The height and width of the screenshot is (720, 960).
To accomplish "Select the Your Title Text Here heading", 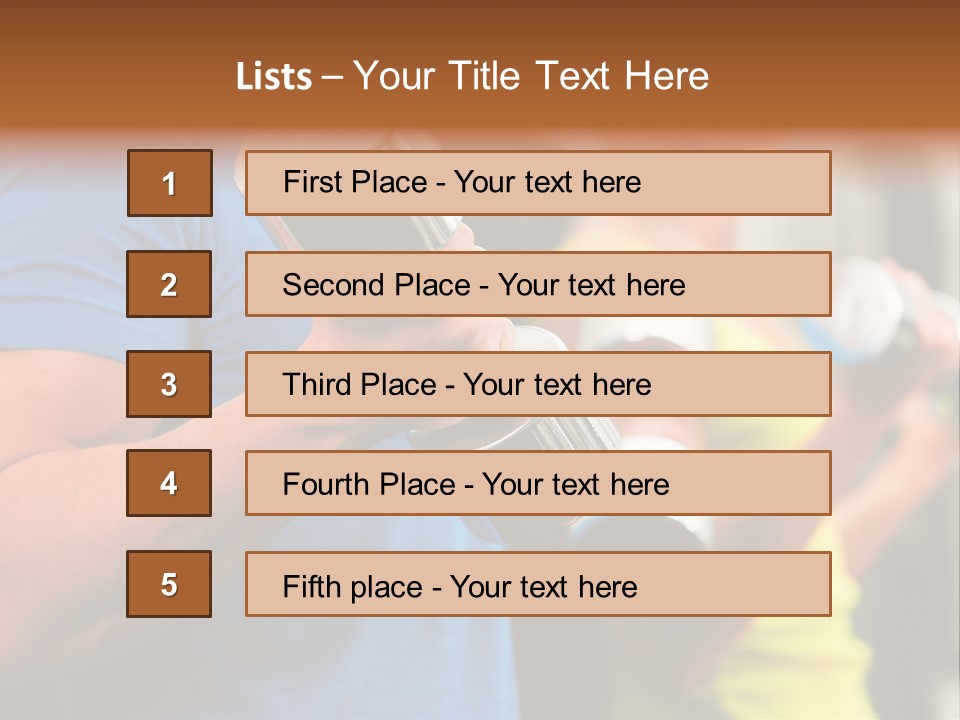I will (x=531, y=76).
